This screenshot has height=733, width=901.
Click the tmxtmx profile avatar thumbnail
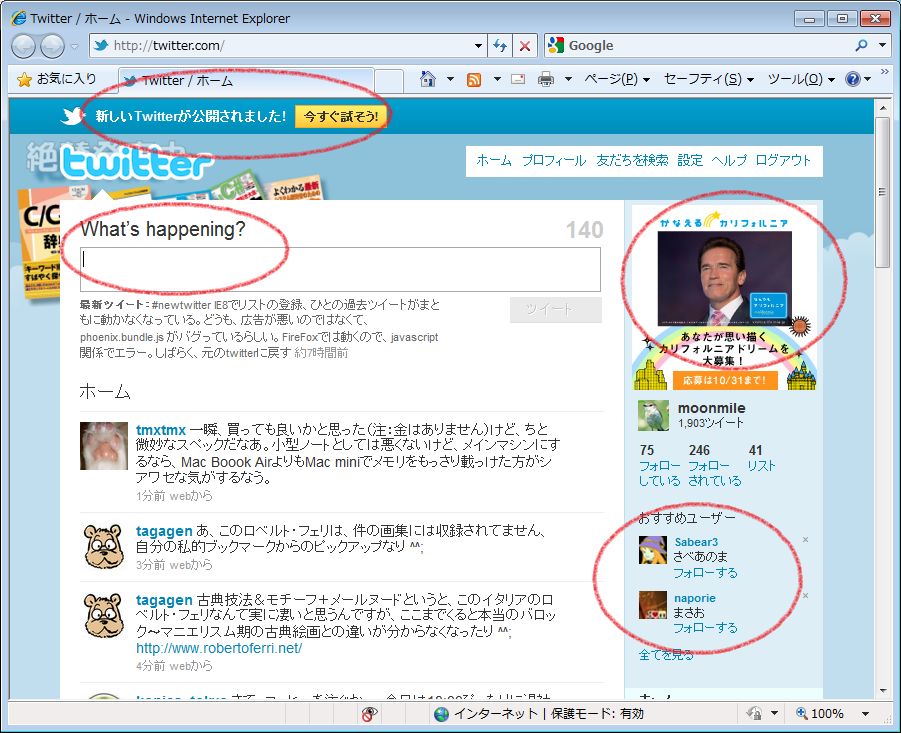pos(103,445)
